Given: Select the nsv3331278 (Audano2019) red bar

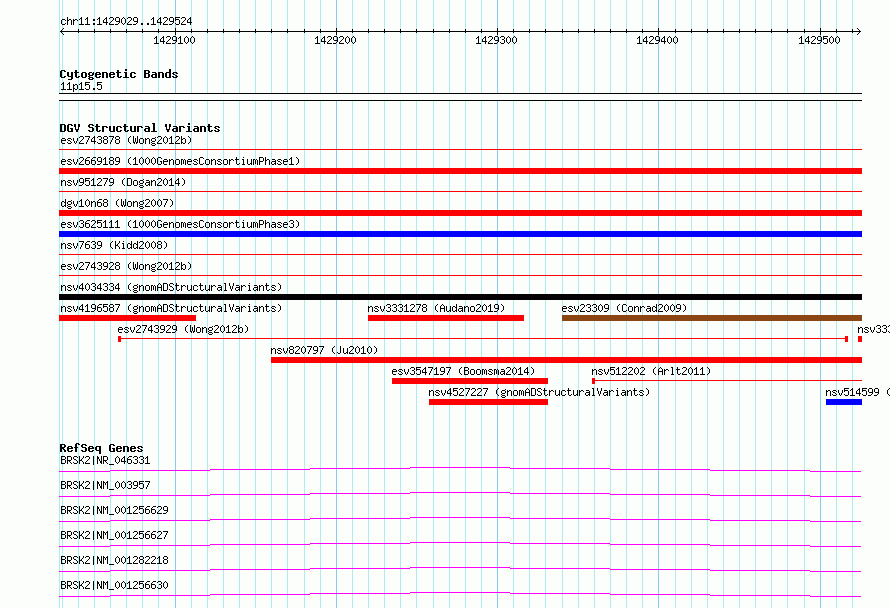Looking at the screenshot, I should [446, 318].
